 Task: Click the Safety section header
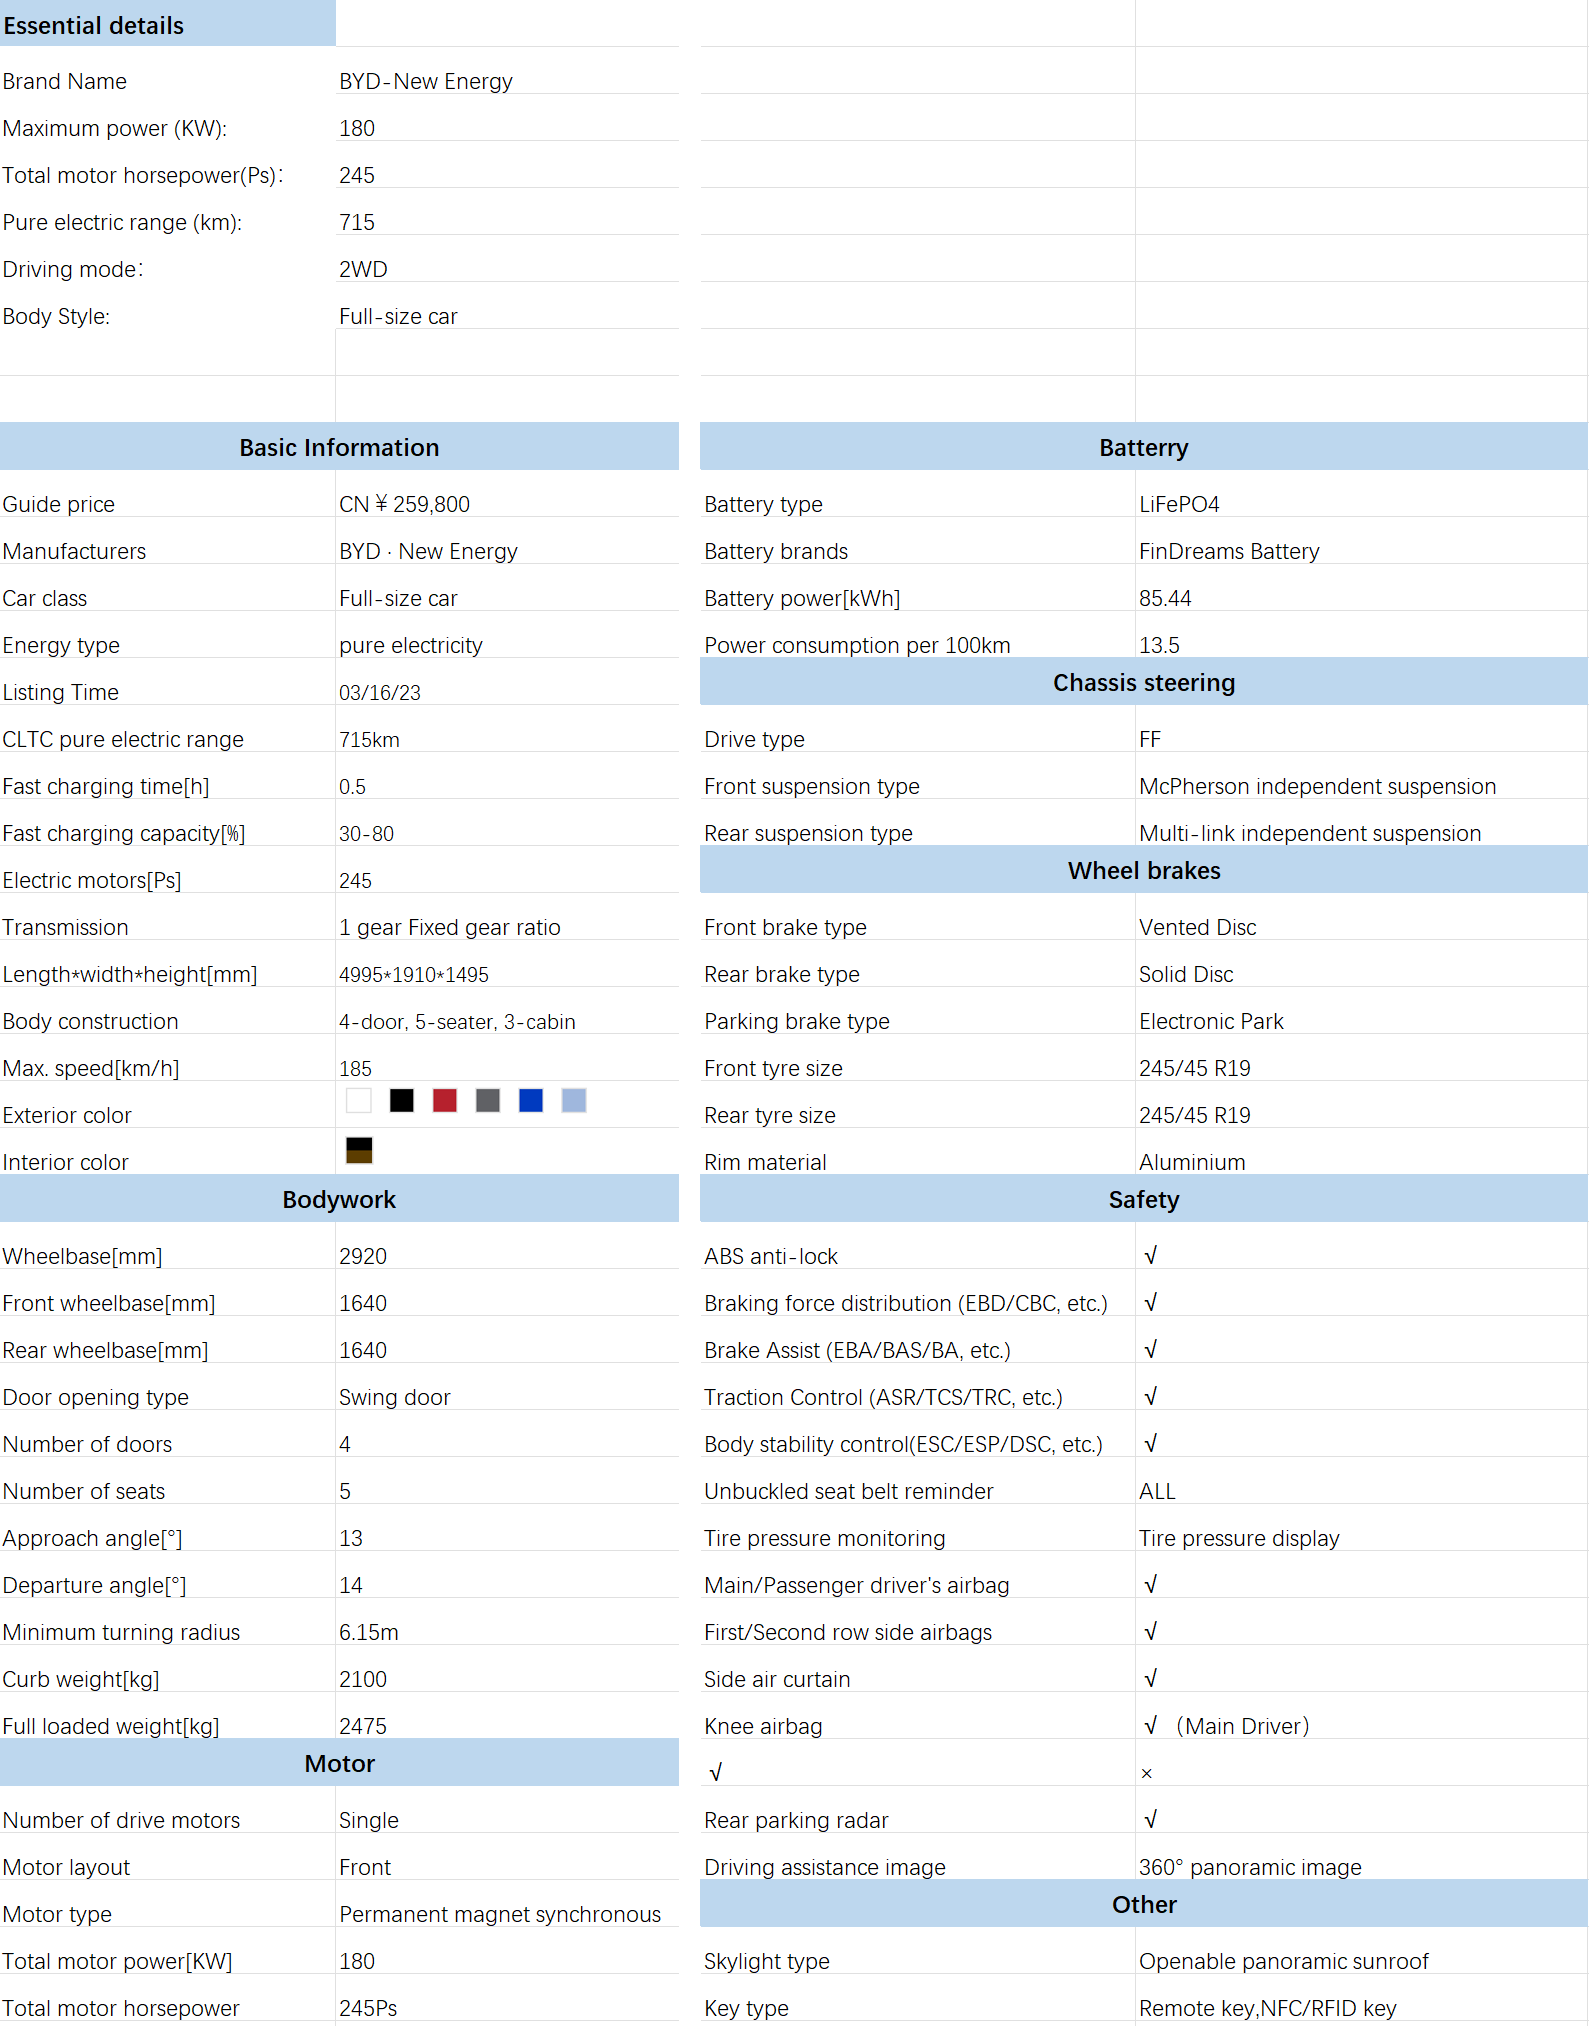point(1144,1199)
